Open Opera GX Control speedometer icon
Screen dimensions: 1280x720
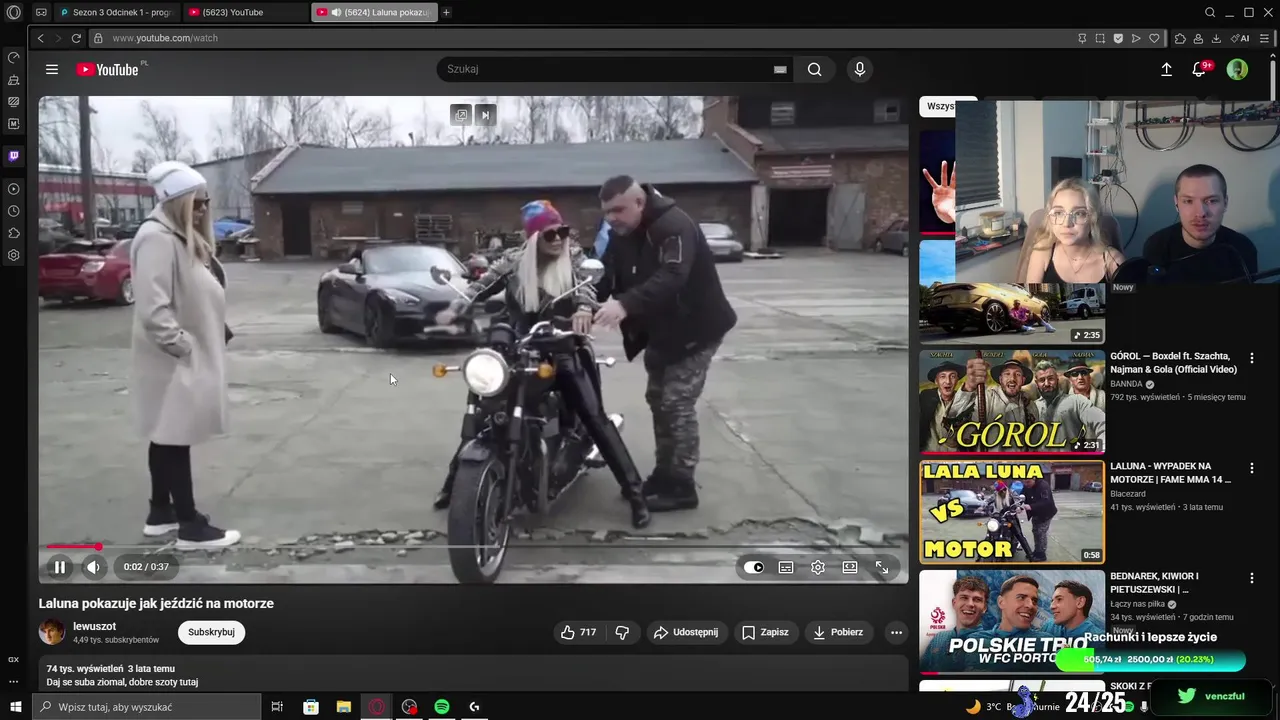pos(13,58)
